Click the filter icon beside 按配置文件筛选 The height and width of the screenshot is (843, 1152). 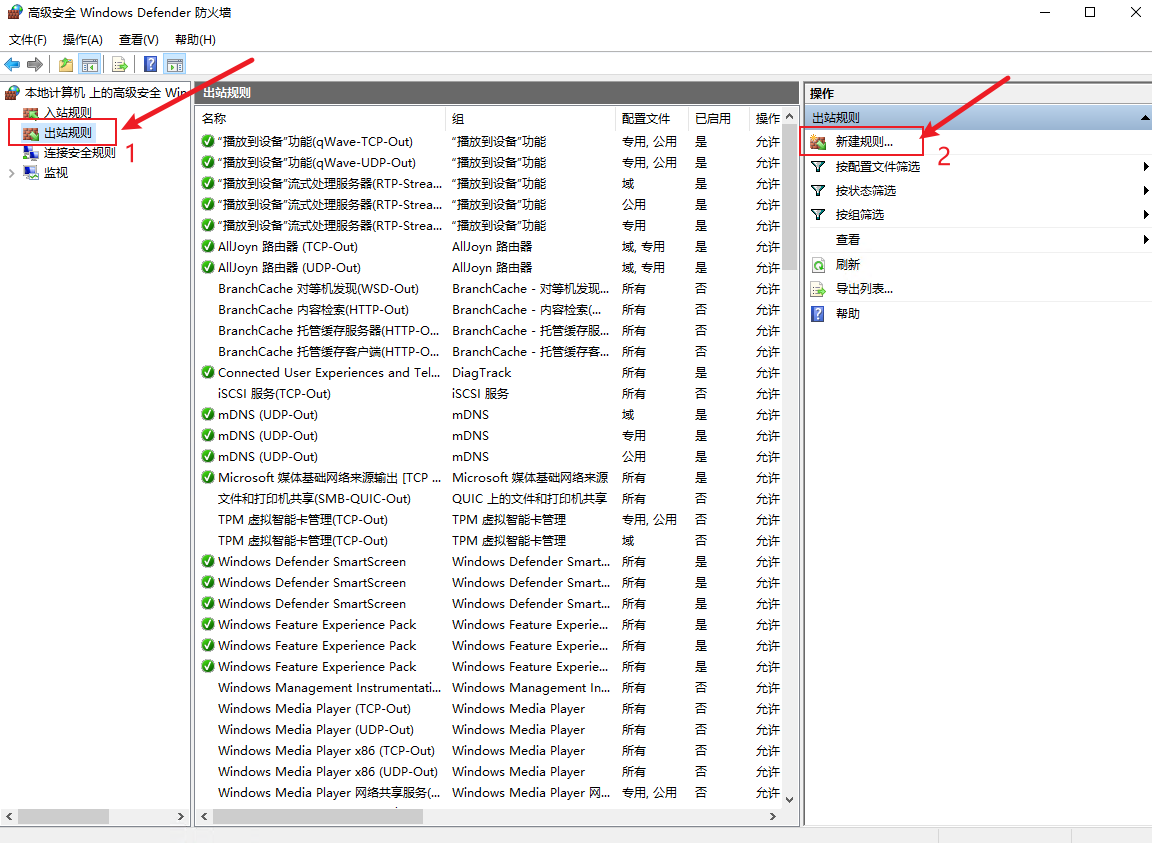coord(818,167)
